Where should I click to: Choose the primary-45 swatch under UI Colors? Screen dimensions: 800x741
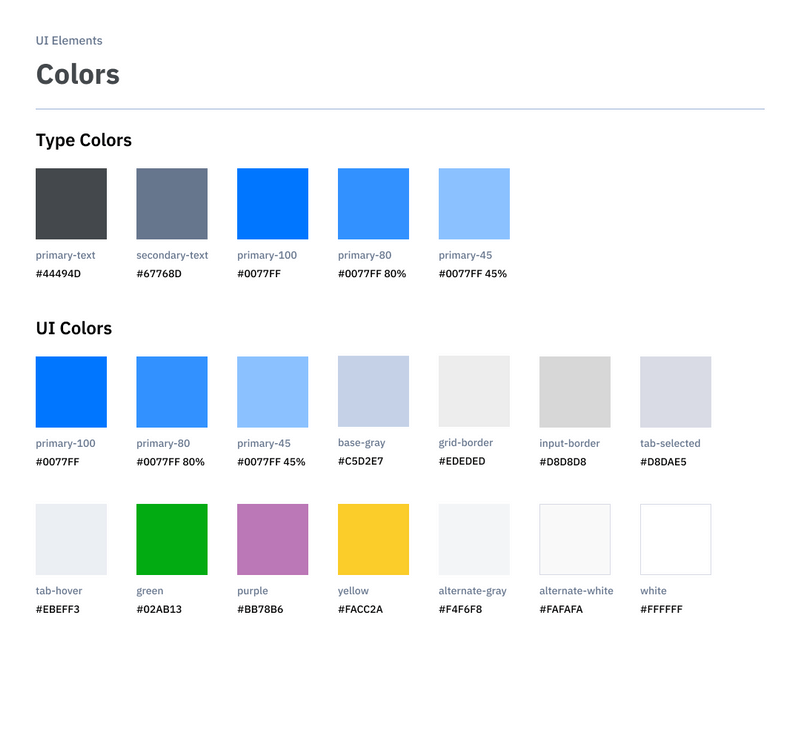tap(272, 392)
